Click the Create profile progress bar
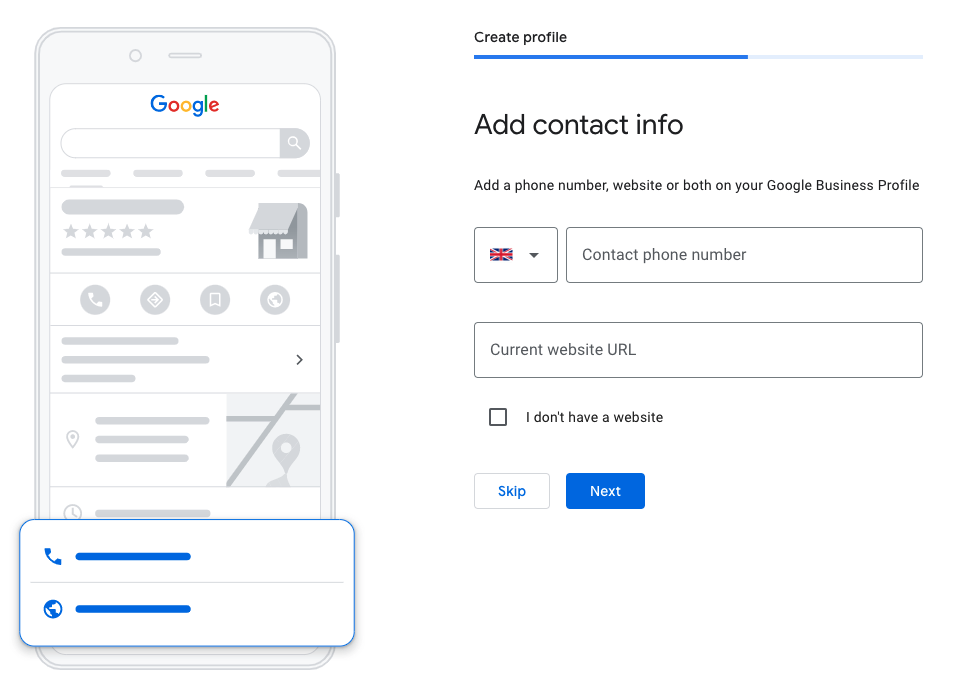The height and width of the screenshot is (687, 965). [x=698, y=57]
